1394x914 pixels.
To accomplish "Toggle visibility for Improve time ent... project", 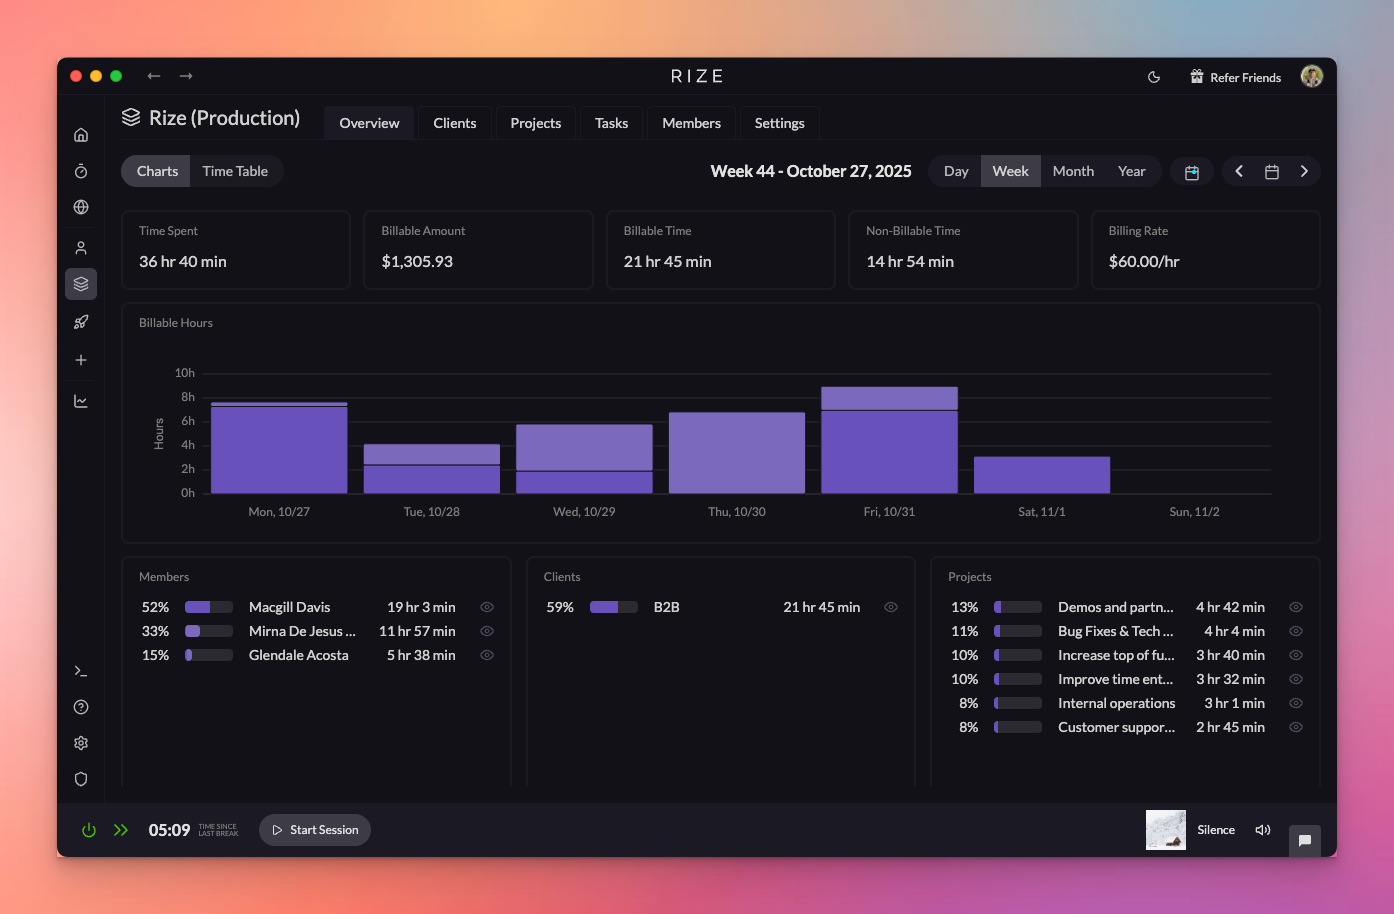I will tap(1296, 679).
